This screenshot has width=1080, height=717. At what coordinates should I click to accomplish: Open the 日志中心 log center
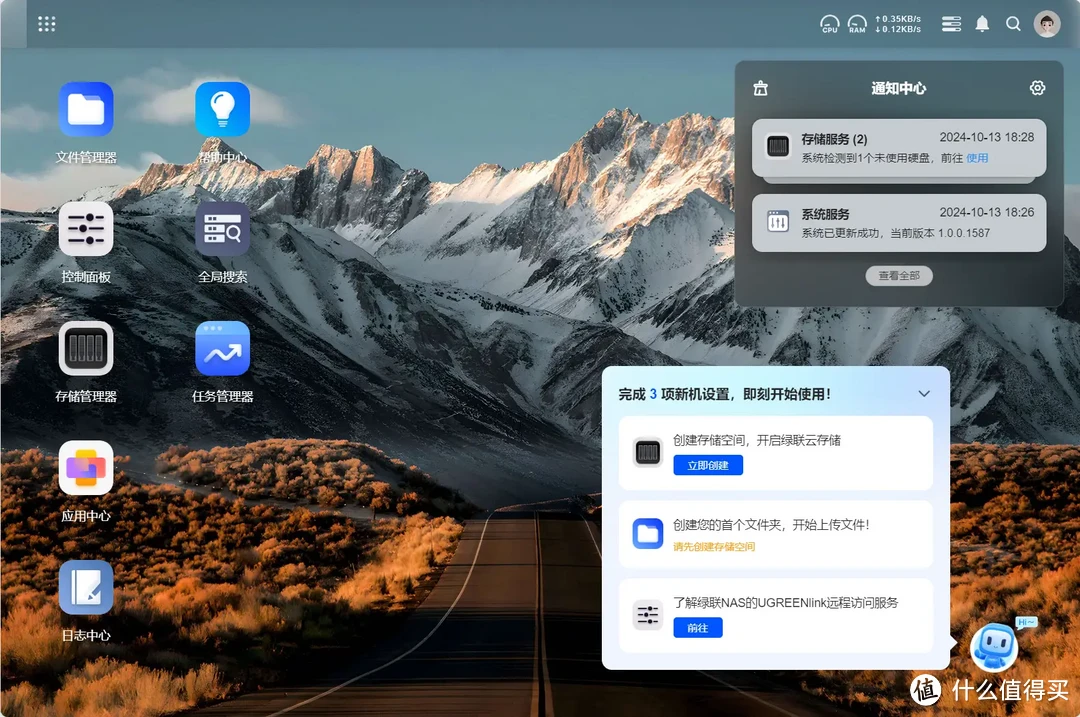pyautogui.click(x=86, y=587)
